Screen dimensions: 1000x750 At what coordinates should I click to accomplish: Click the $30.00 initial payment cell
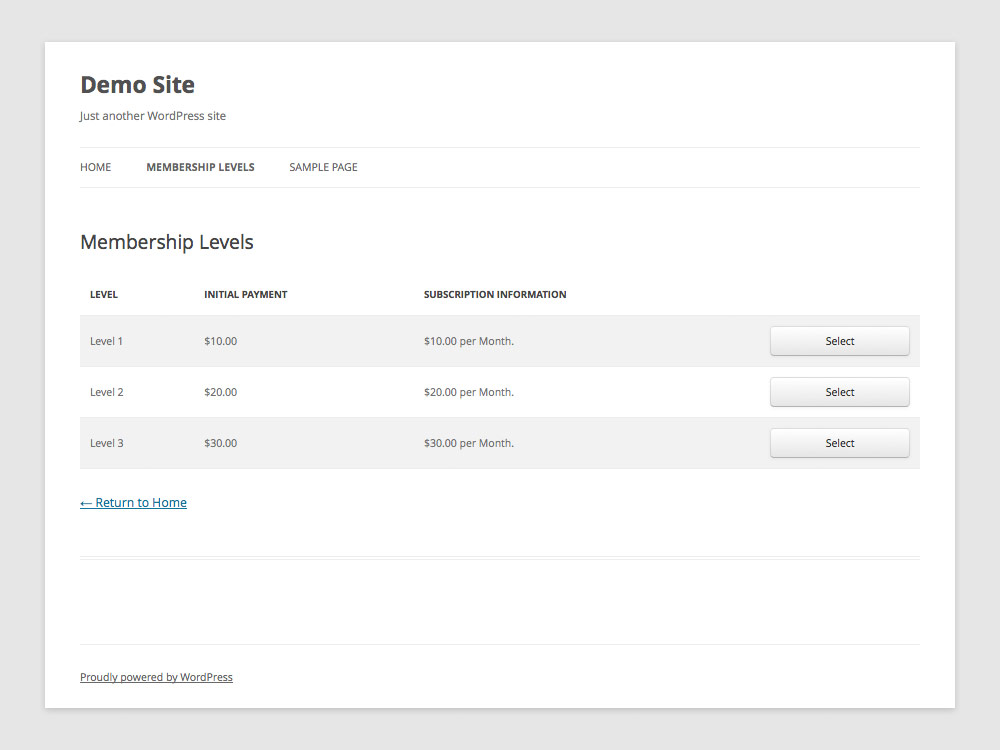coord(221,443)
